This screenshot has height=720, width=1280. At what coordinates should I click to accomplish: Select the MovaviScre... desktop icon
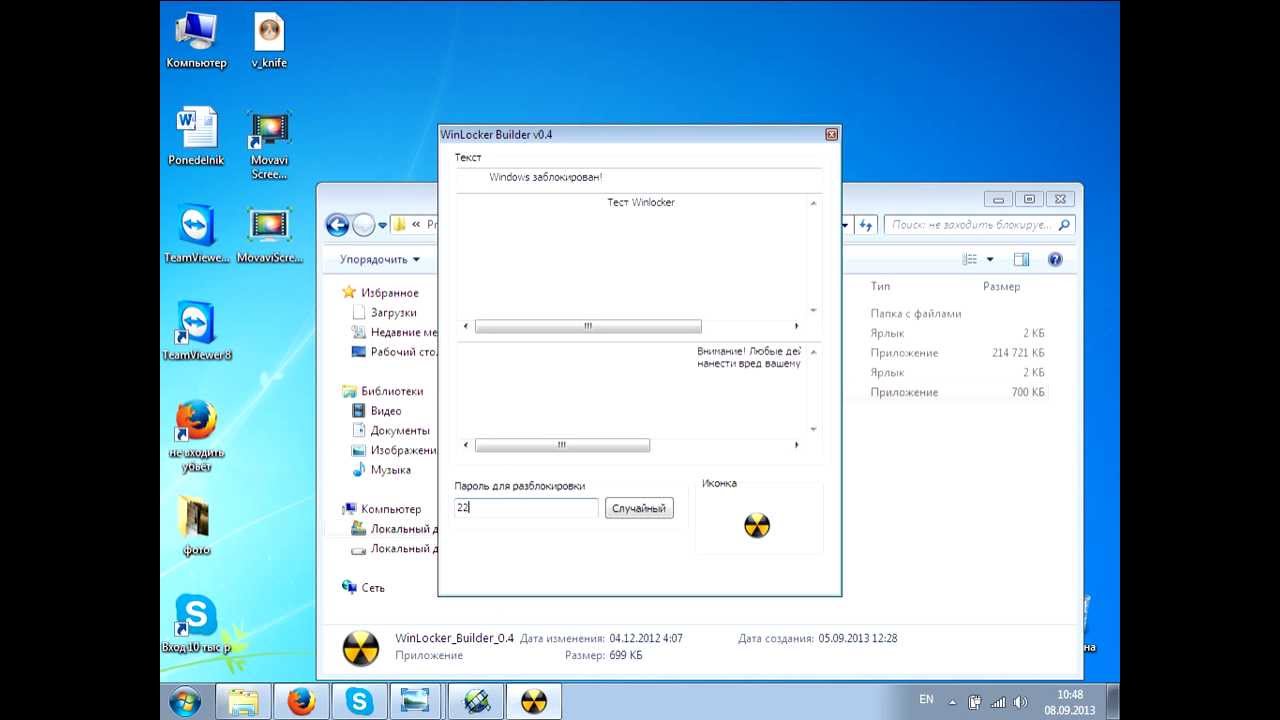click(269, 234)
